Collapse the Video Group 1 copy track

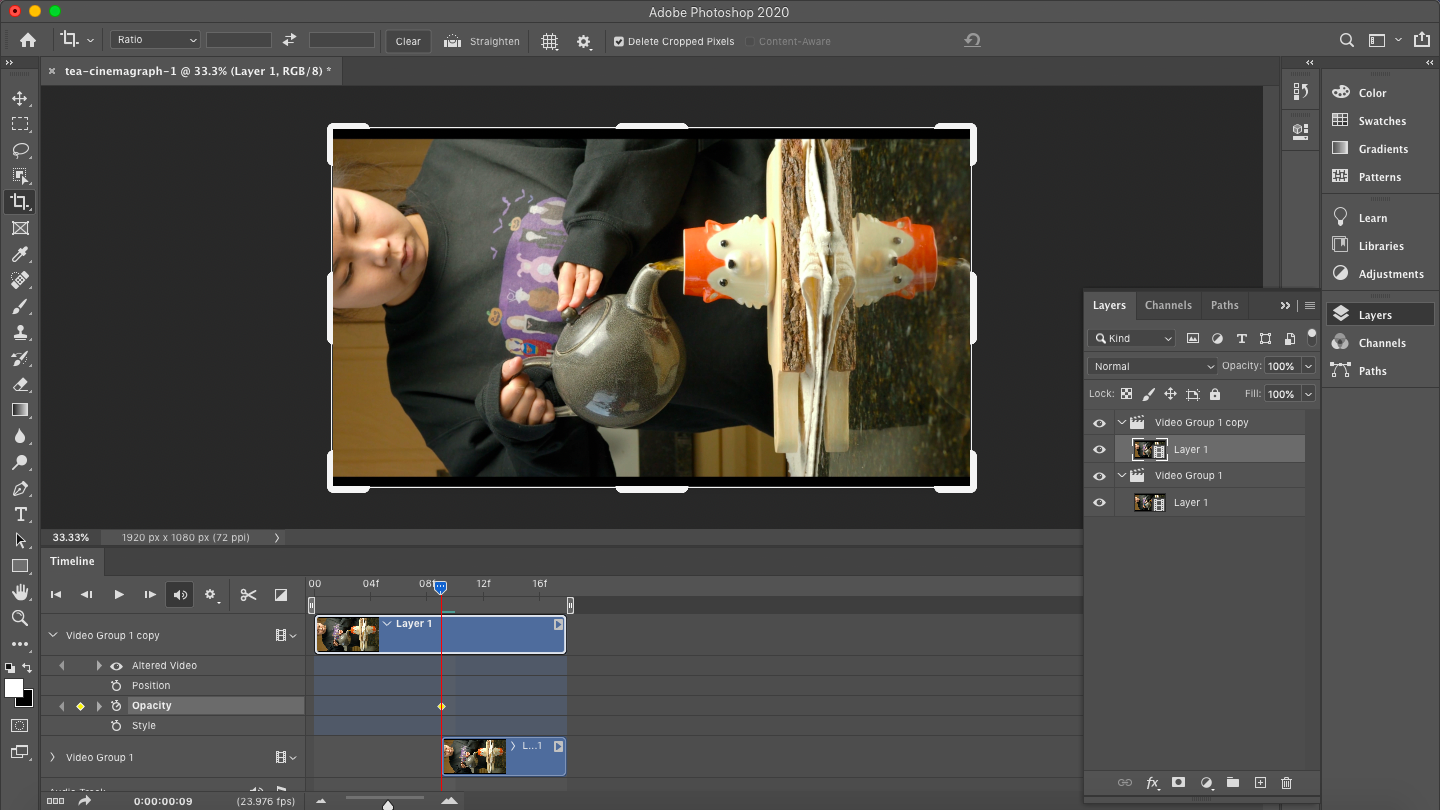tap(52, 634)
